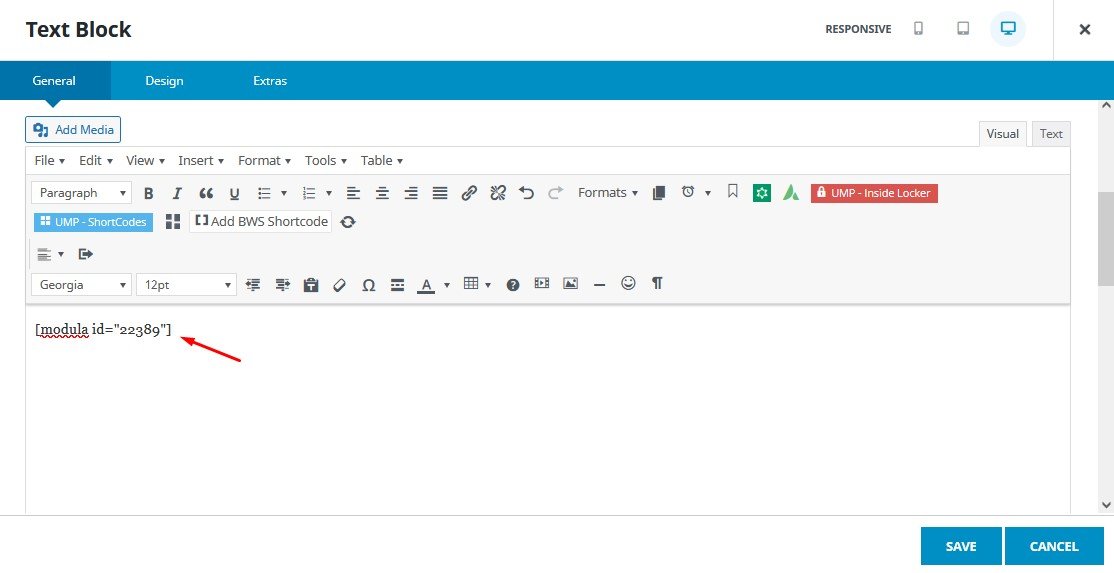Open the Insert menu
This screenshot has width=1114, height=573.
click(x=201, y=160)
